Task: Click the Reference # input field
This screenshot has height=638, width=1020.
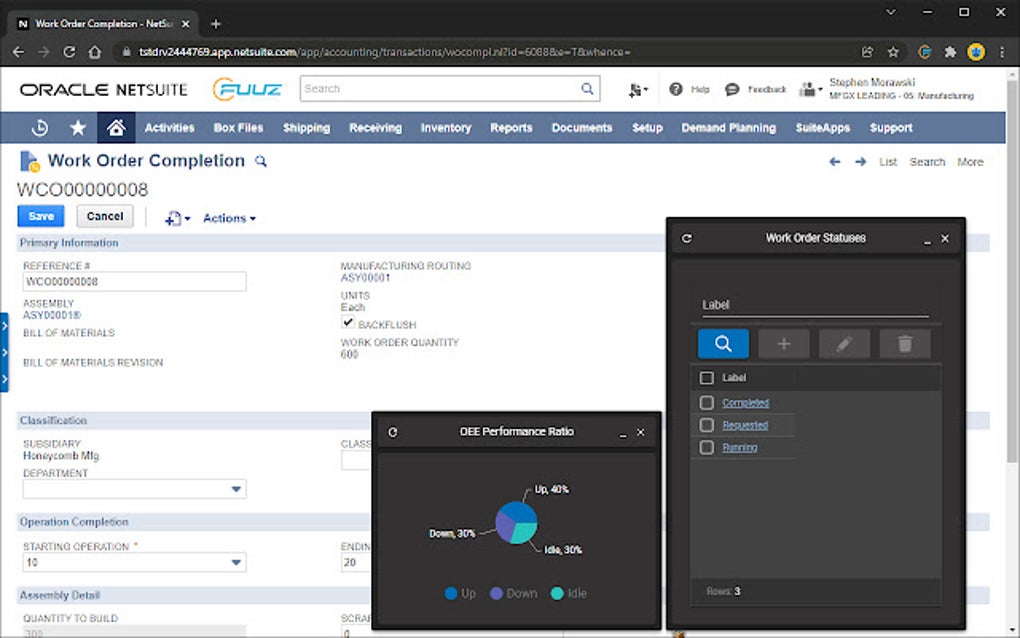Action: 134,282
